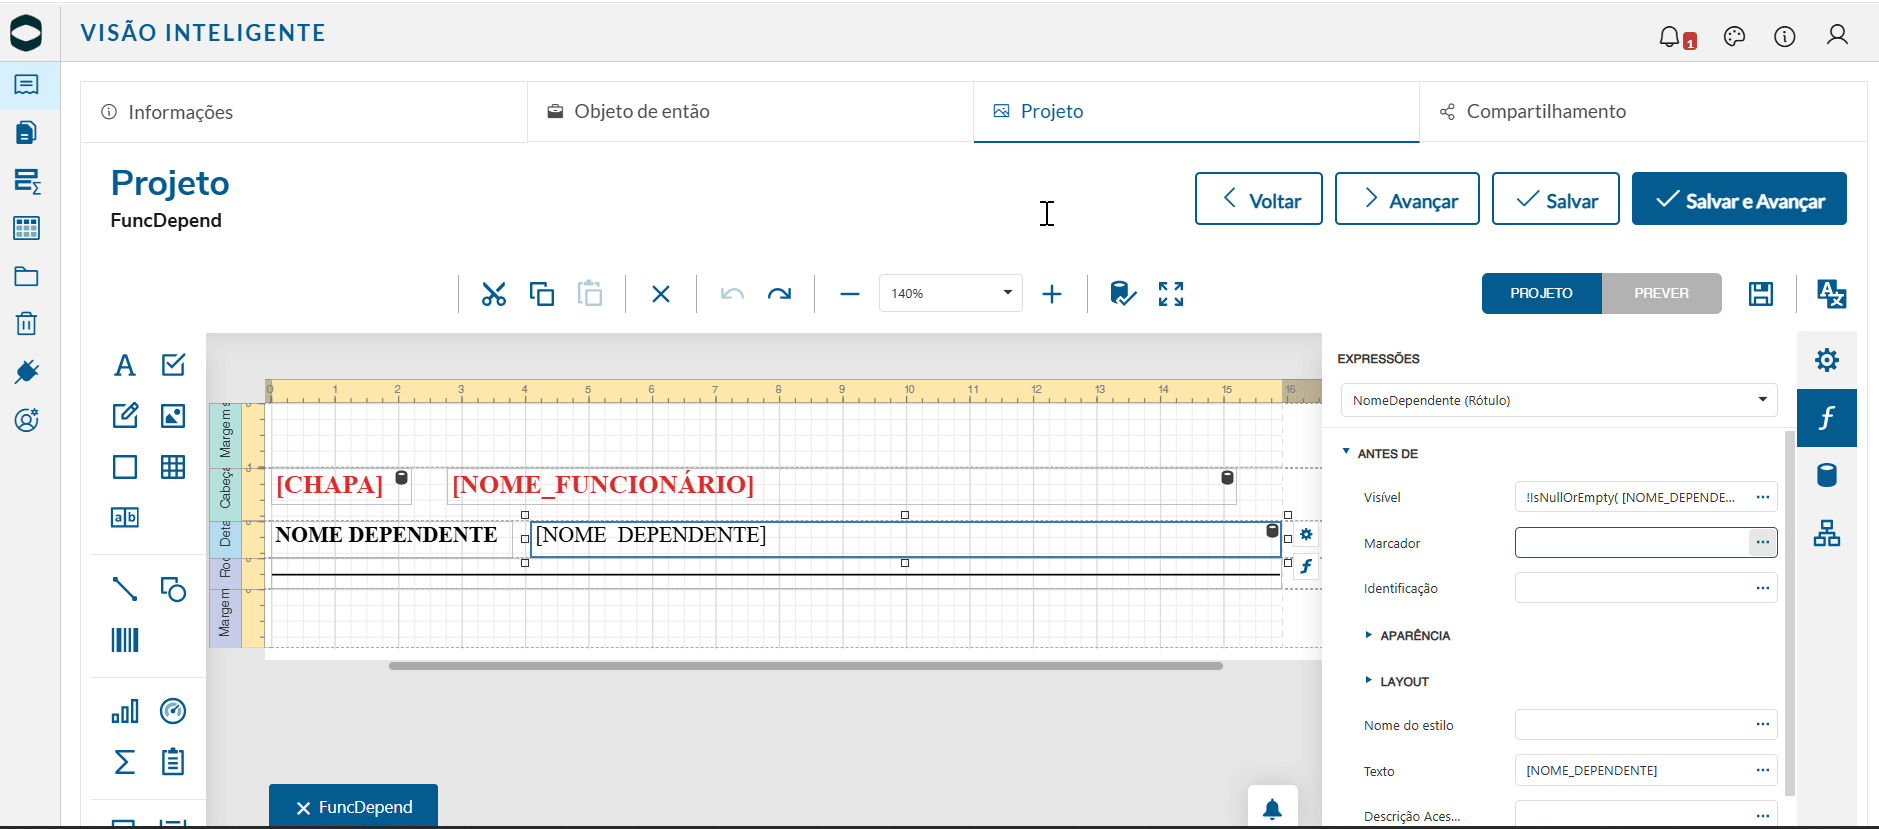Viewport: 1879px width, 829px height.
Task: Open ellipsis editor for Marcador
Action: click(x=1763, y=542)
